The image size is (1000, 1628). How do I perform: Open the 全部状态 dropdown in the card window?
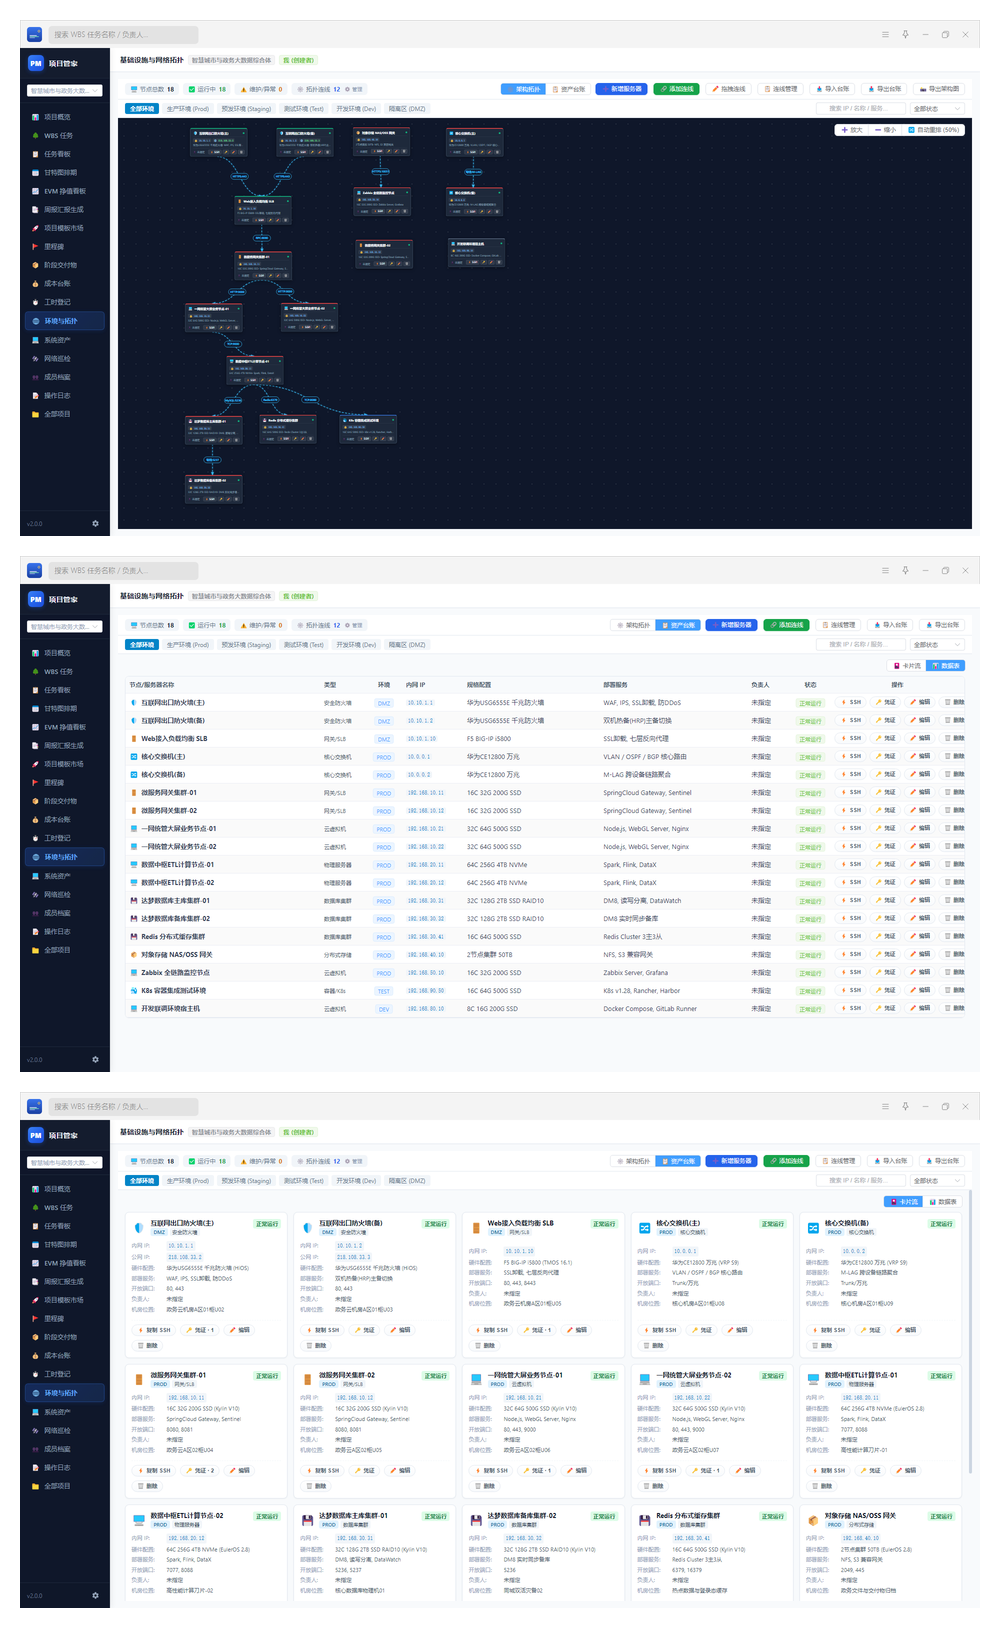pos(936,1181)
